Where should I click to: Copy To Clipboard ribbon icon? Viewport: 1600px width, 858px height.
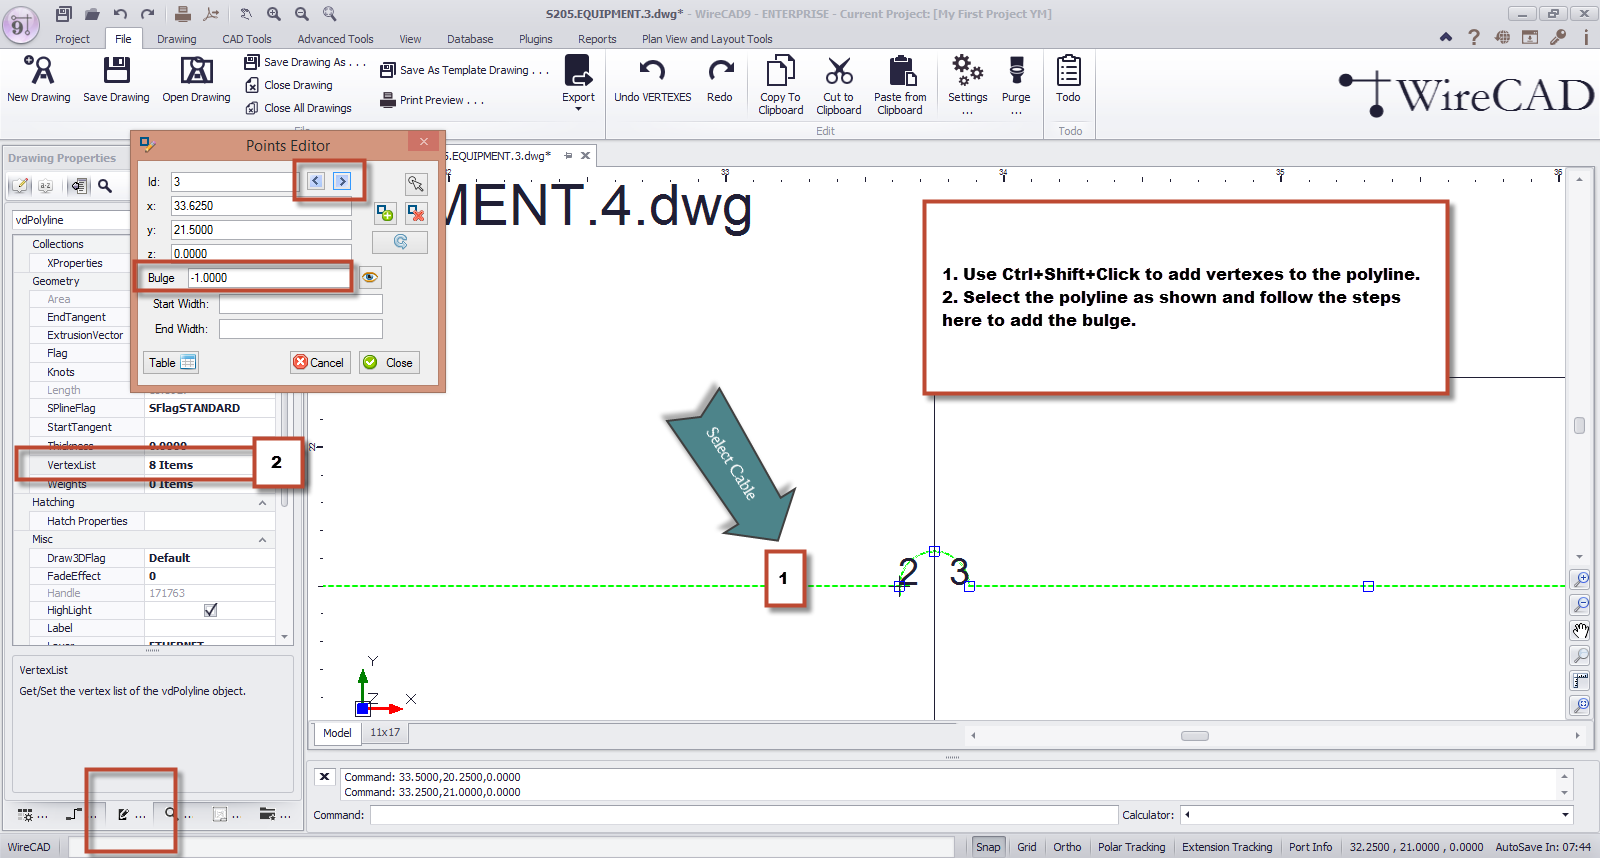click(780, 71)
